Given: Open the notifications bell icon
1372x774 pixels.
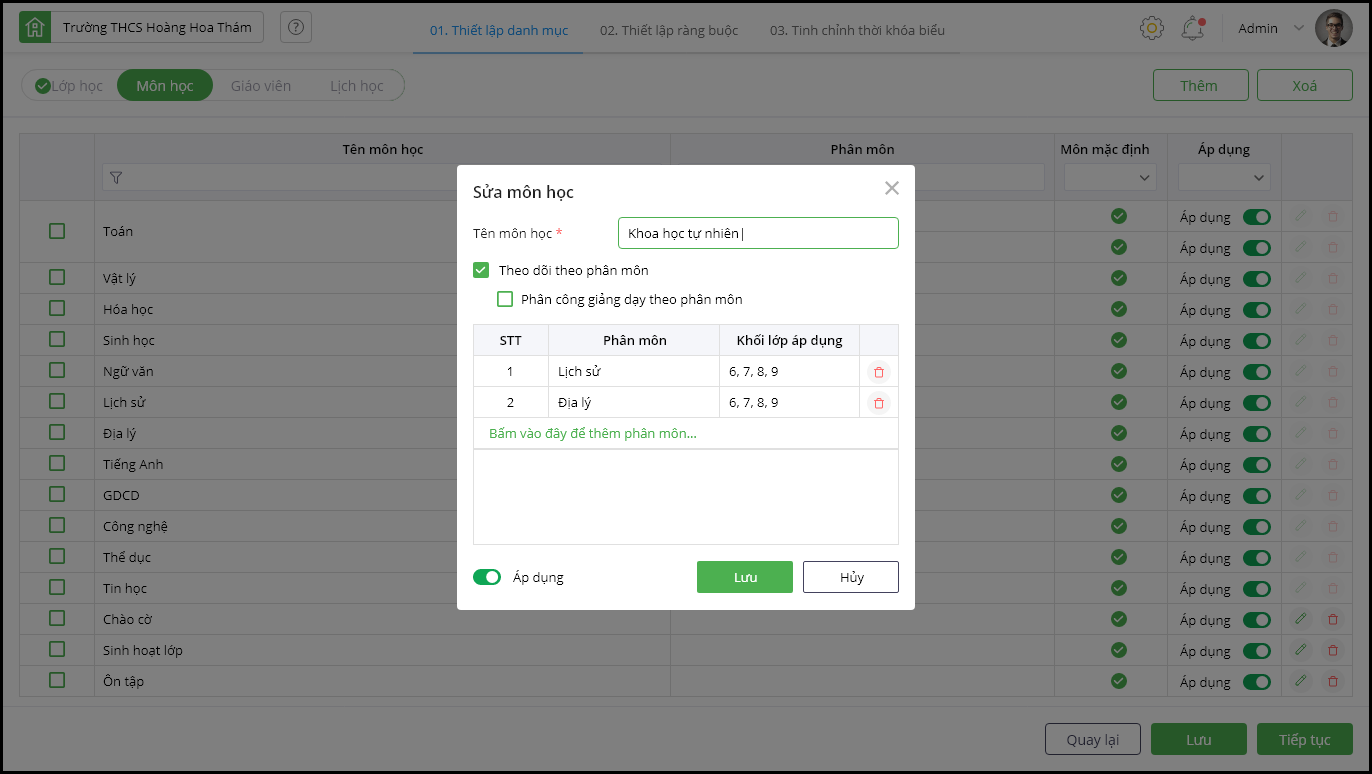Looking at the screenshot, I should click(x=1192, y=29).
